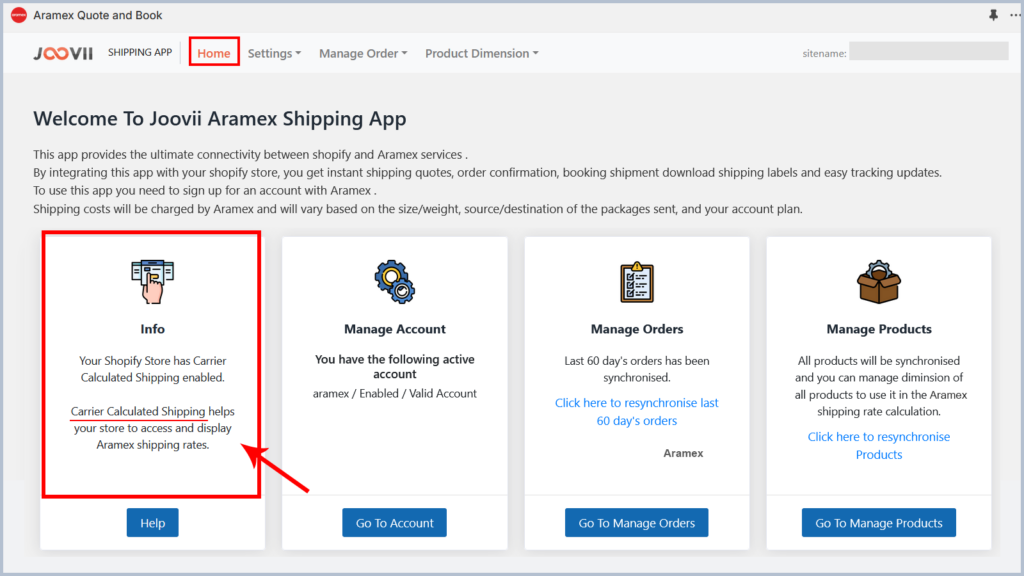Select the Home menu item
Image resolution: width=1024 pixels, height=576 pixels.
pyautogui.click(x=213, y=53)
